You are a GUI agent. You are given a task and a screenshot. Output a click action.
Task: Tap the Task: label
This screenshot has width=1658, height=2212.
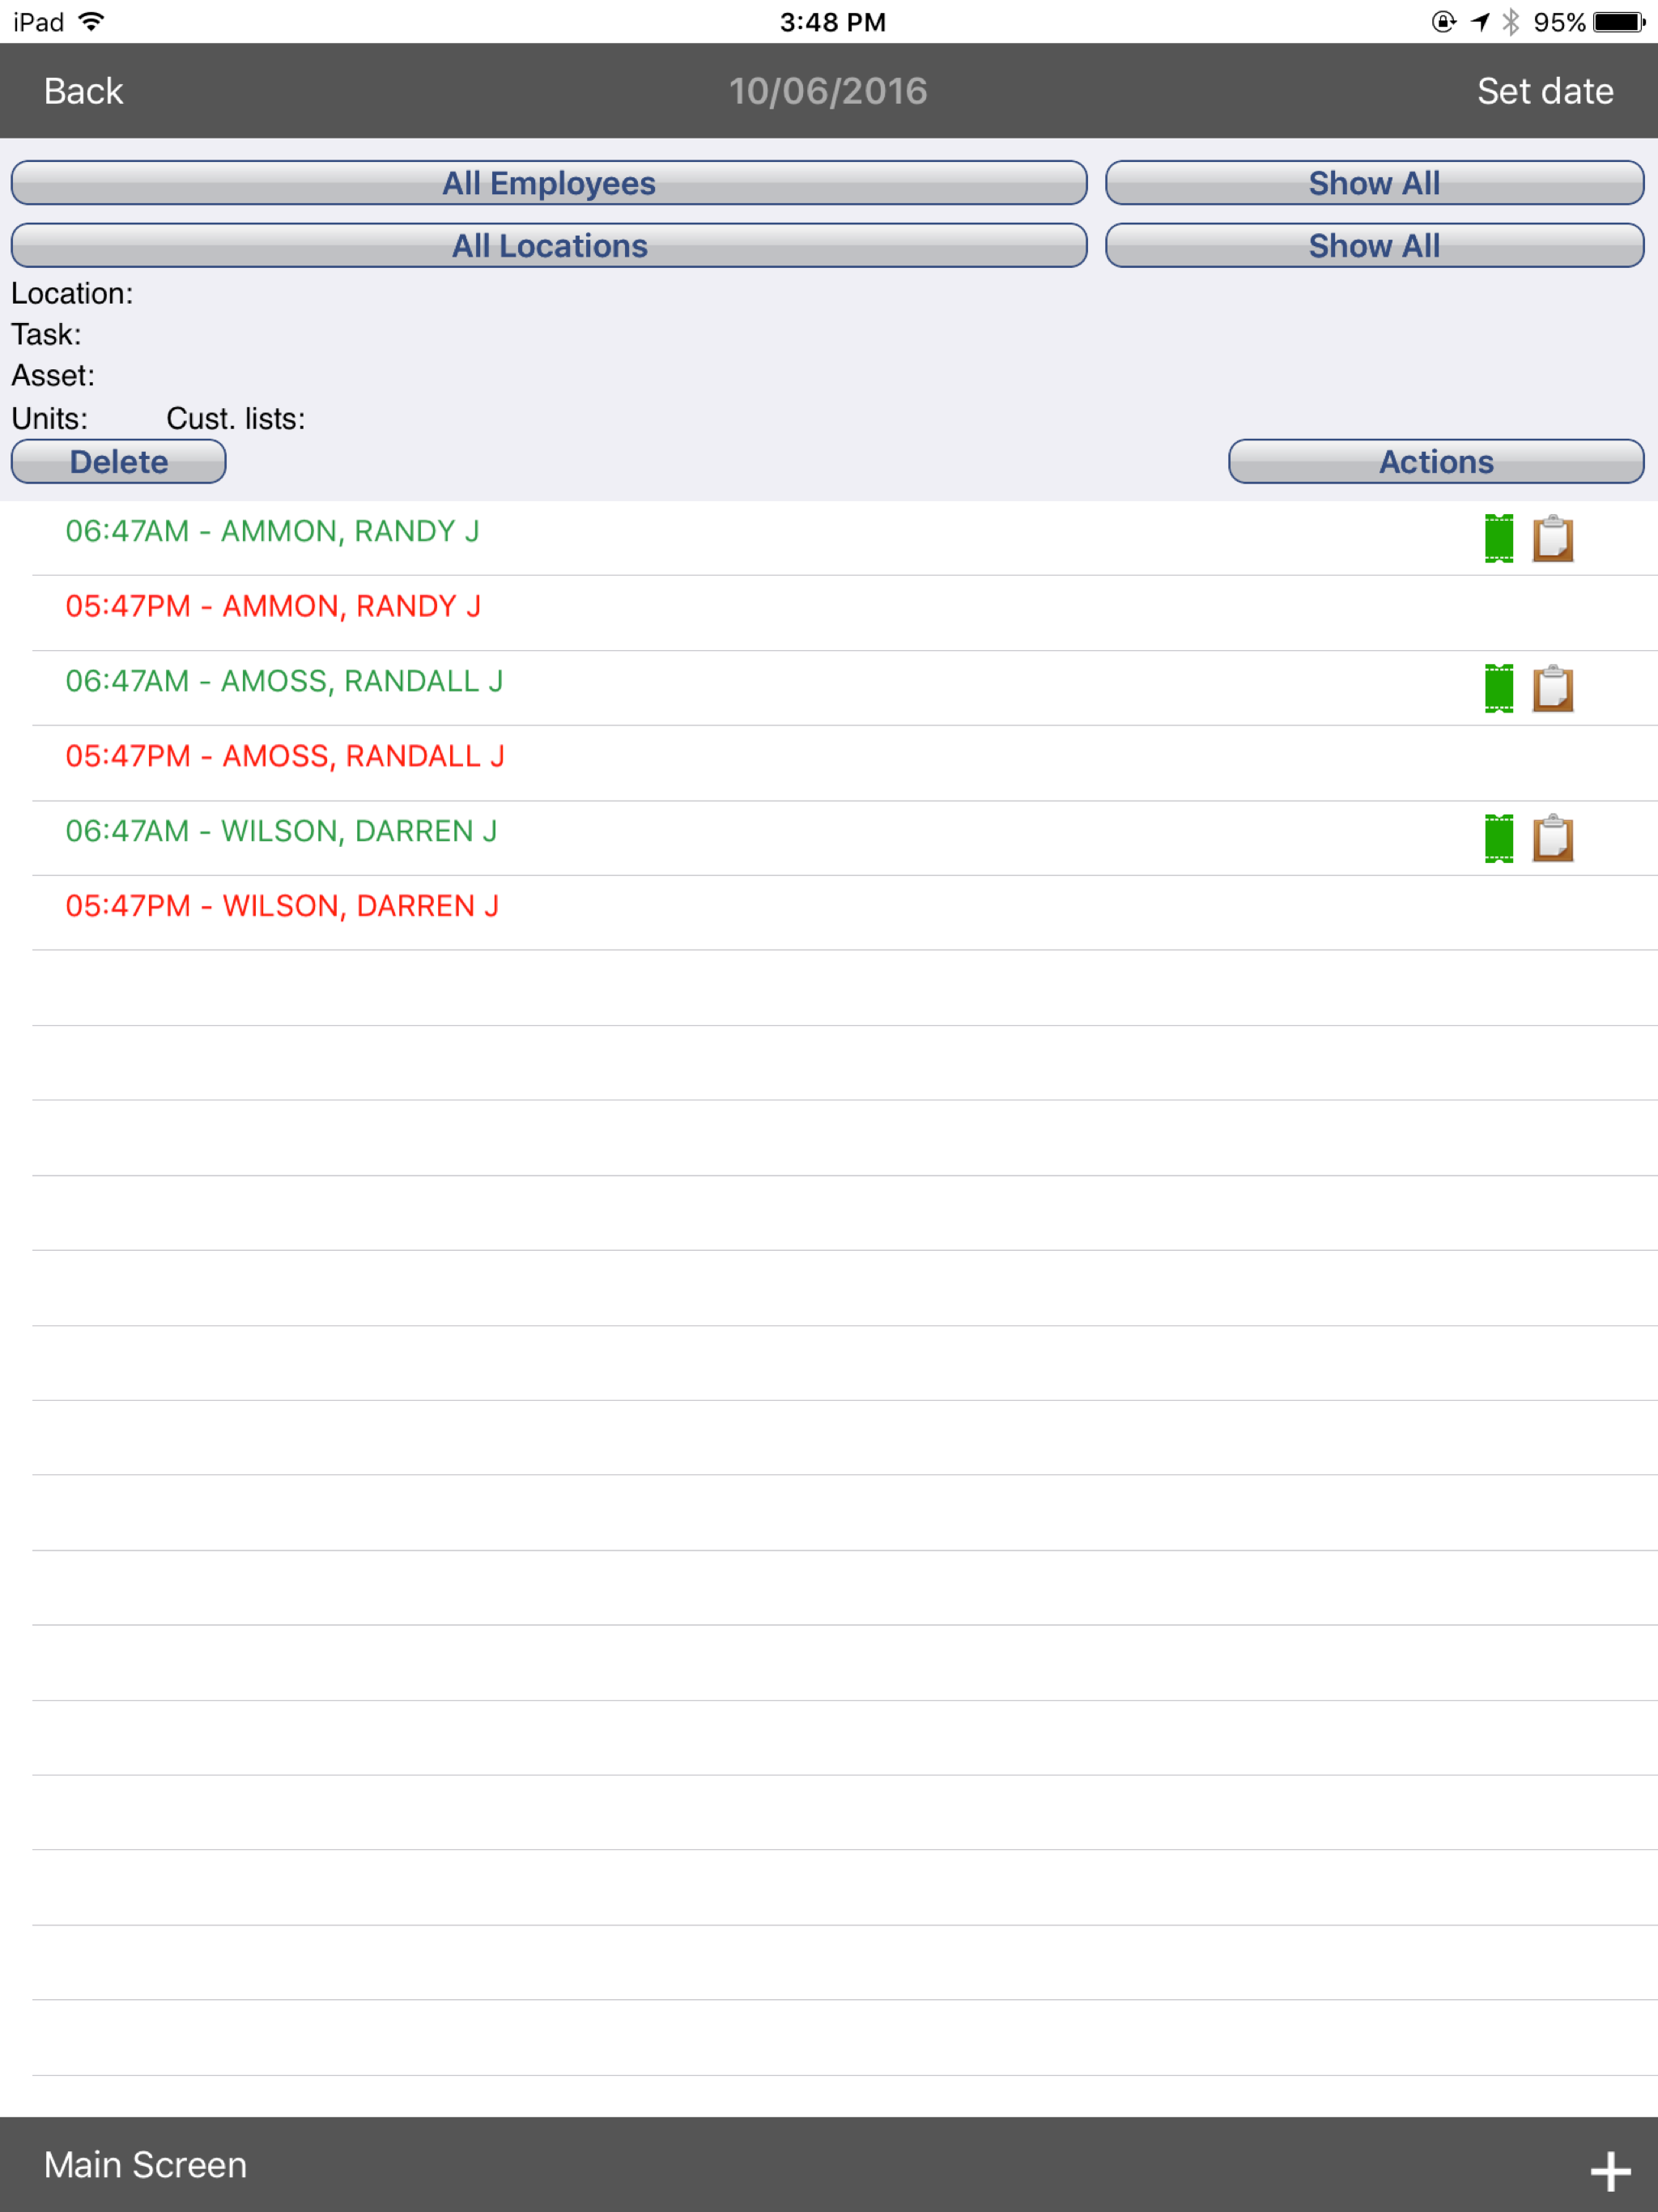(x=46, y=334)
